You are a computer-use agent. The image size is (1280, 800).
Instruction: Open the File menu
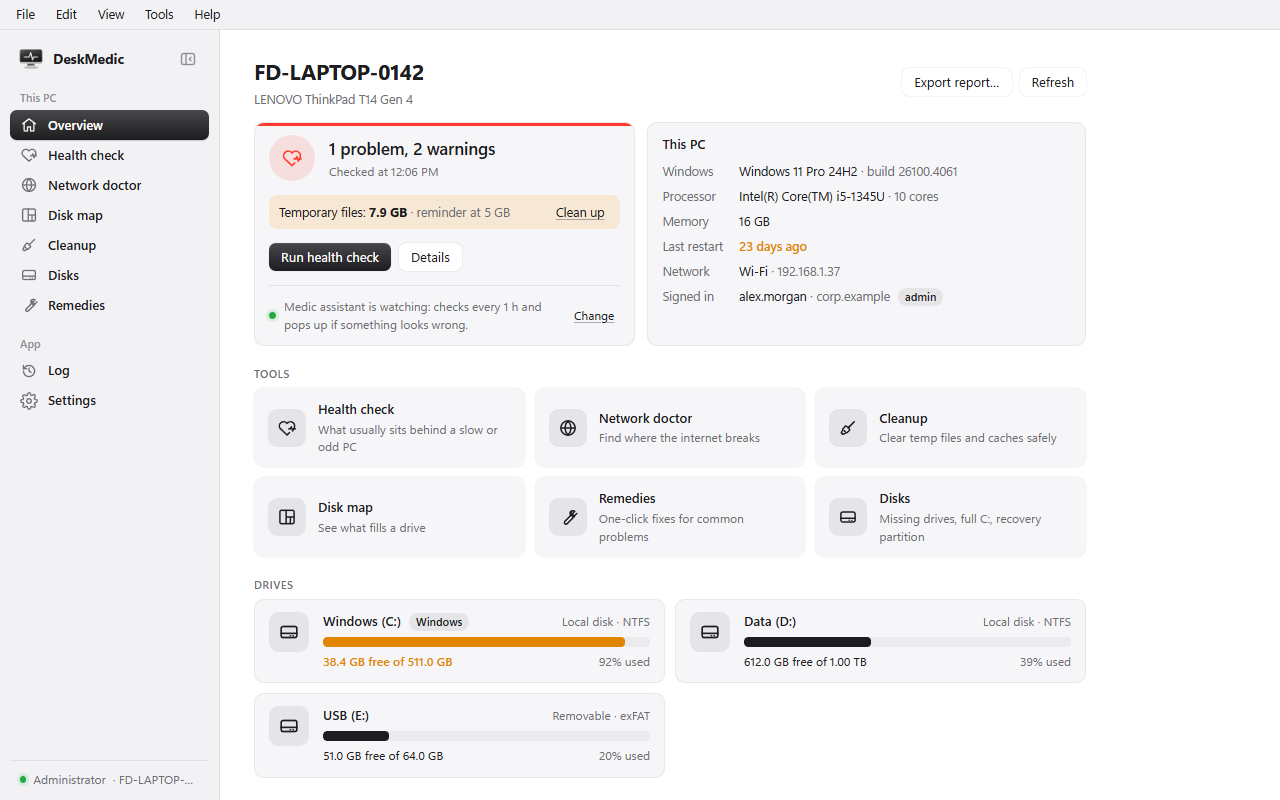click(x=25, y=14)
